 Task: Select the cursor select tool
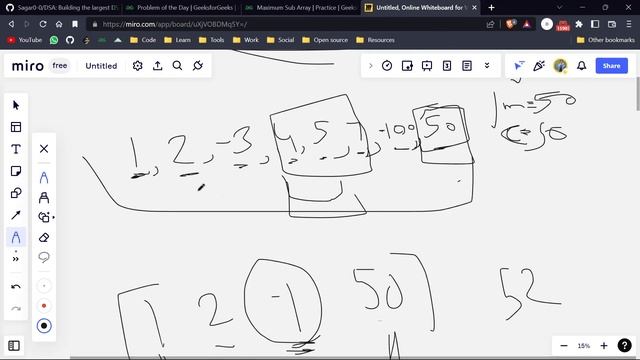pyautogui.click(x=16, y=105)
